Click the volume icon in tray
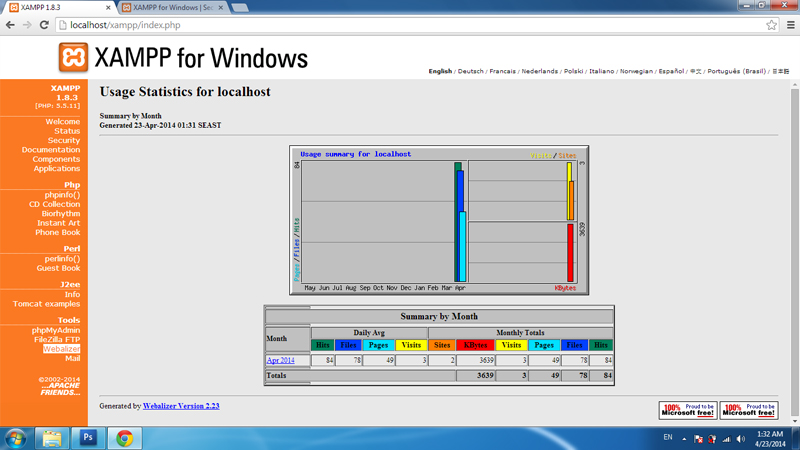This screenshot has height=450, width=800. click(741, 439)
